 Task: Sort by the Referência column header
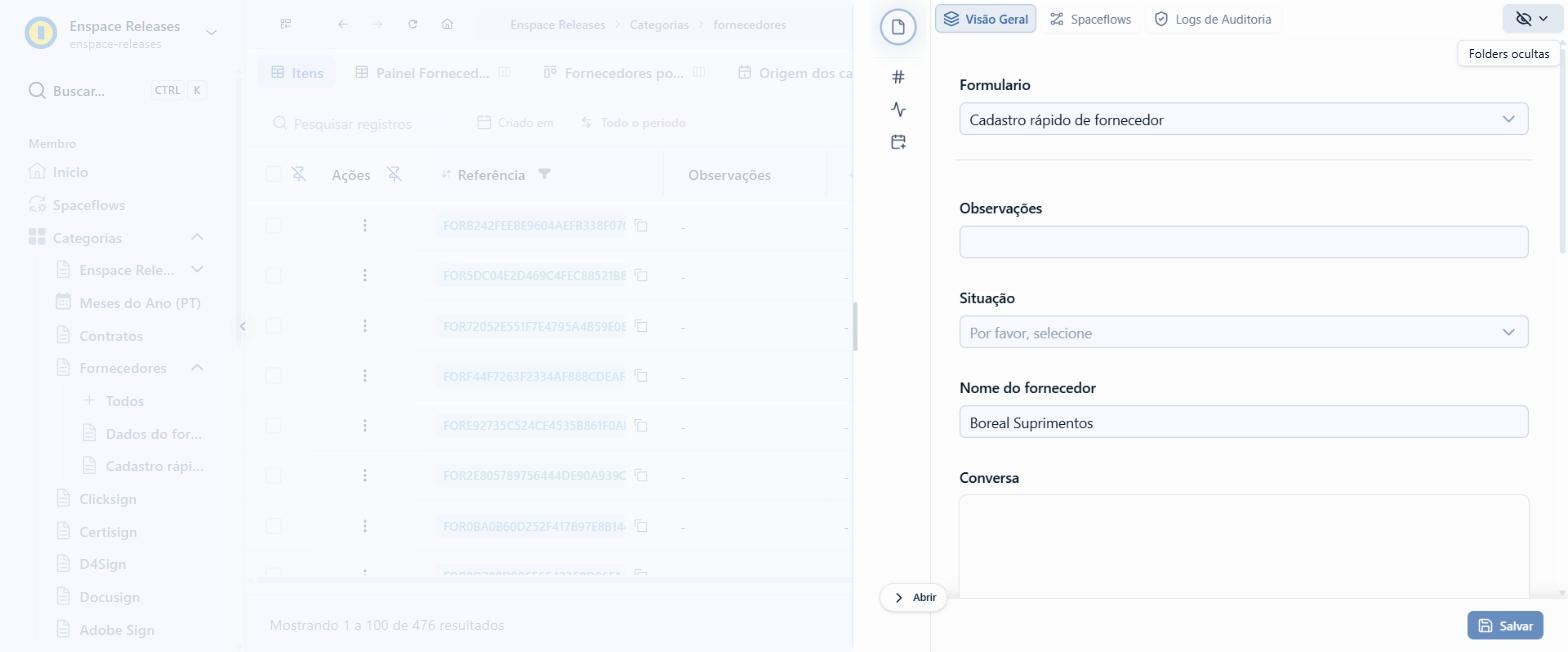pyautogui.click(x=490, y=175)
